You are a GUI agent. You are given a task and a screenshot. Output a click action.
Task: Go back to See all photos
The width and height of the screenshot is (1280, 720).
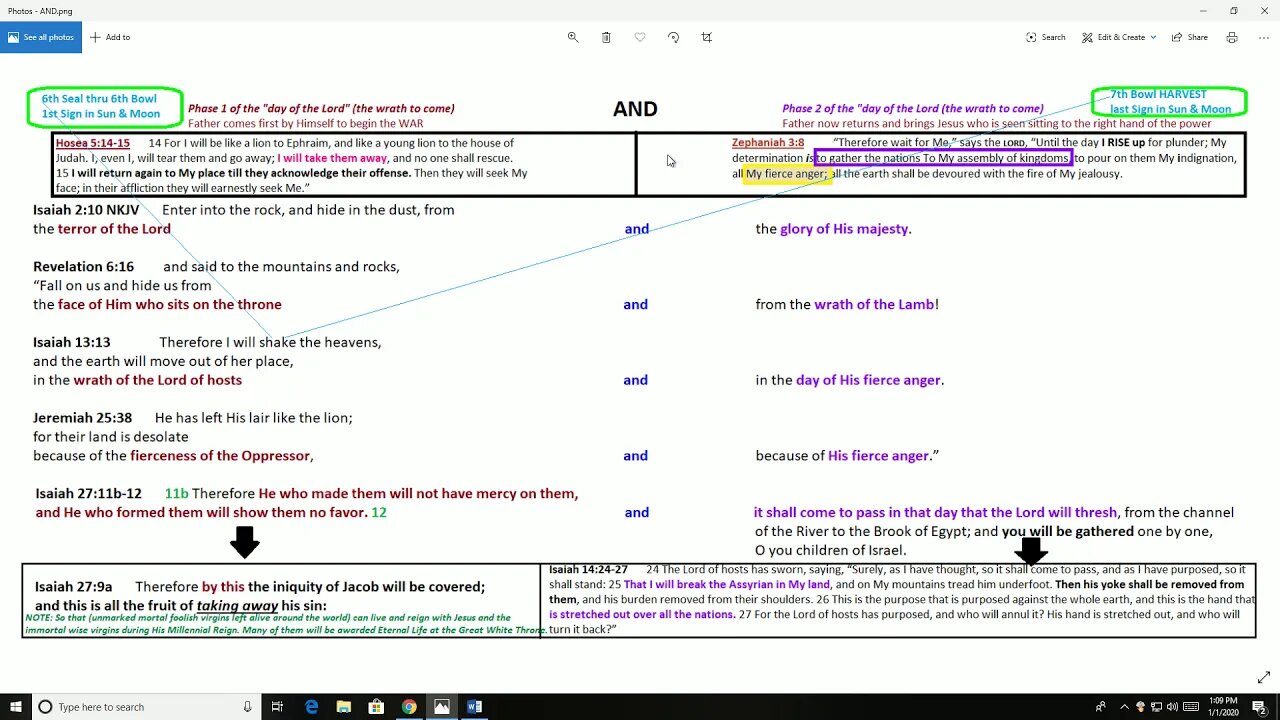[41, 37]
